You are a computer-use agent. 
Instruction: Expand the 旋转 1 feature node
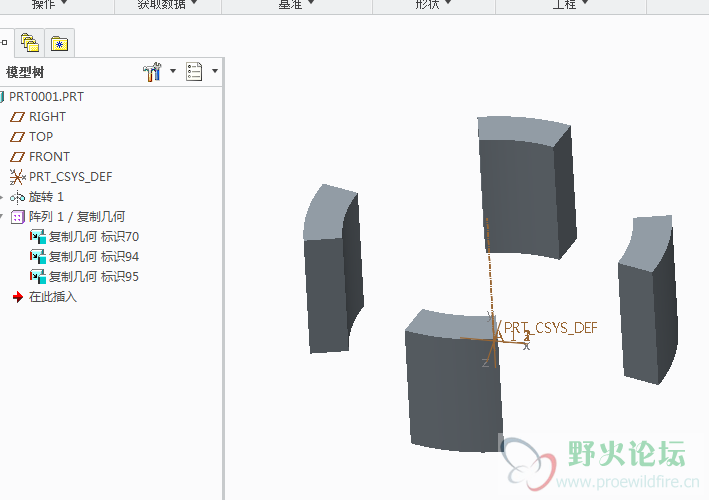(x=3, y=197)
